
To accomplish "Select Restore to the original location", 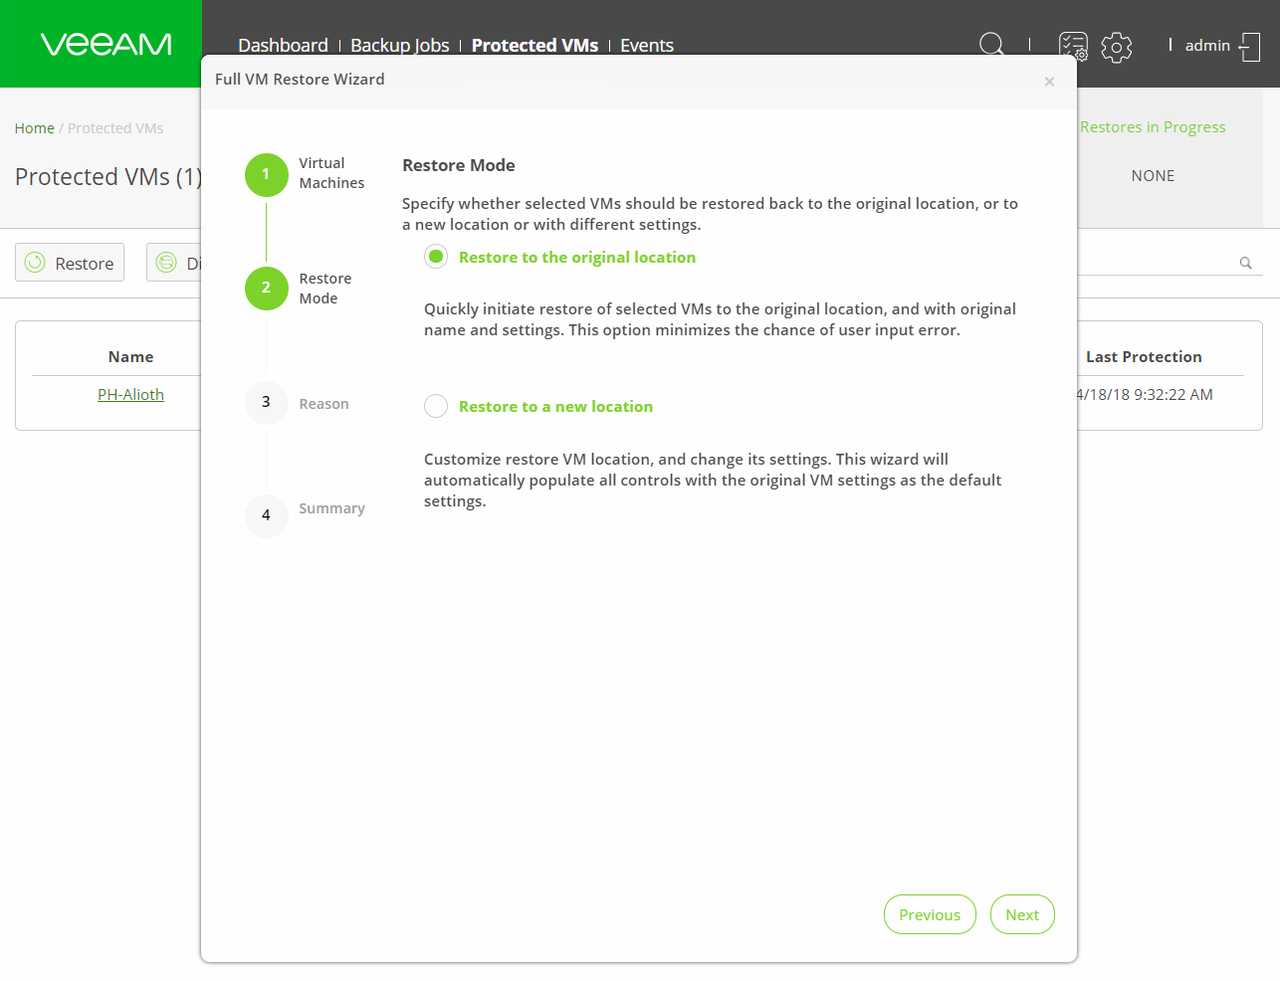I will 436,257.
